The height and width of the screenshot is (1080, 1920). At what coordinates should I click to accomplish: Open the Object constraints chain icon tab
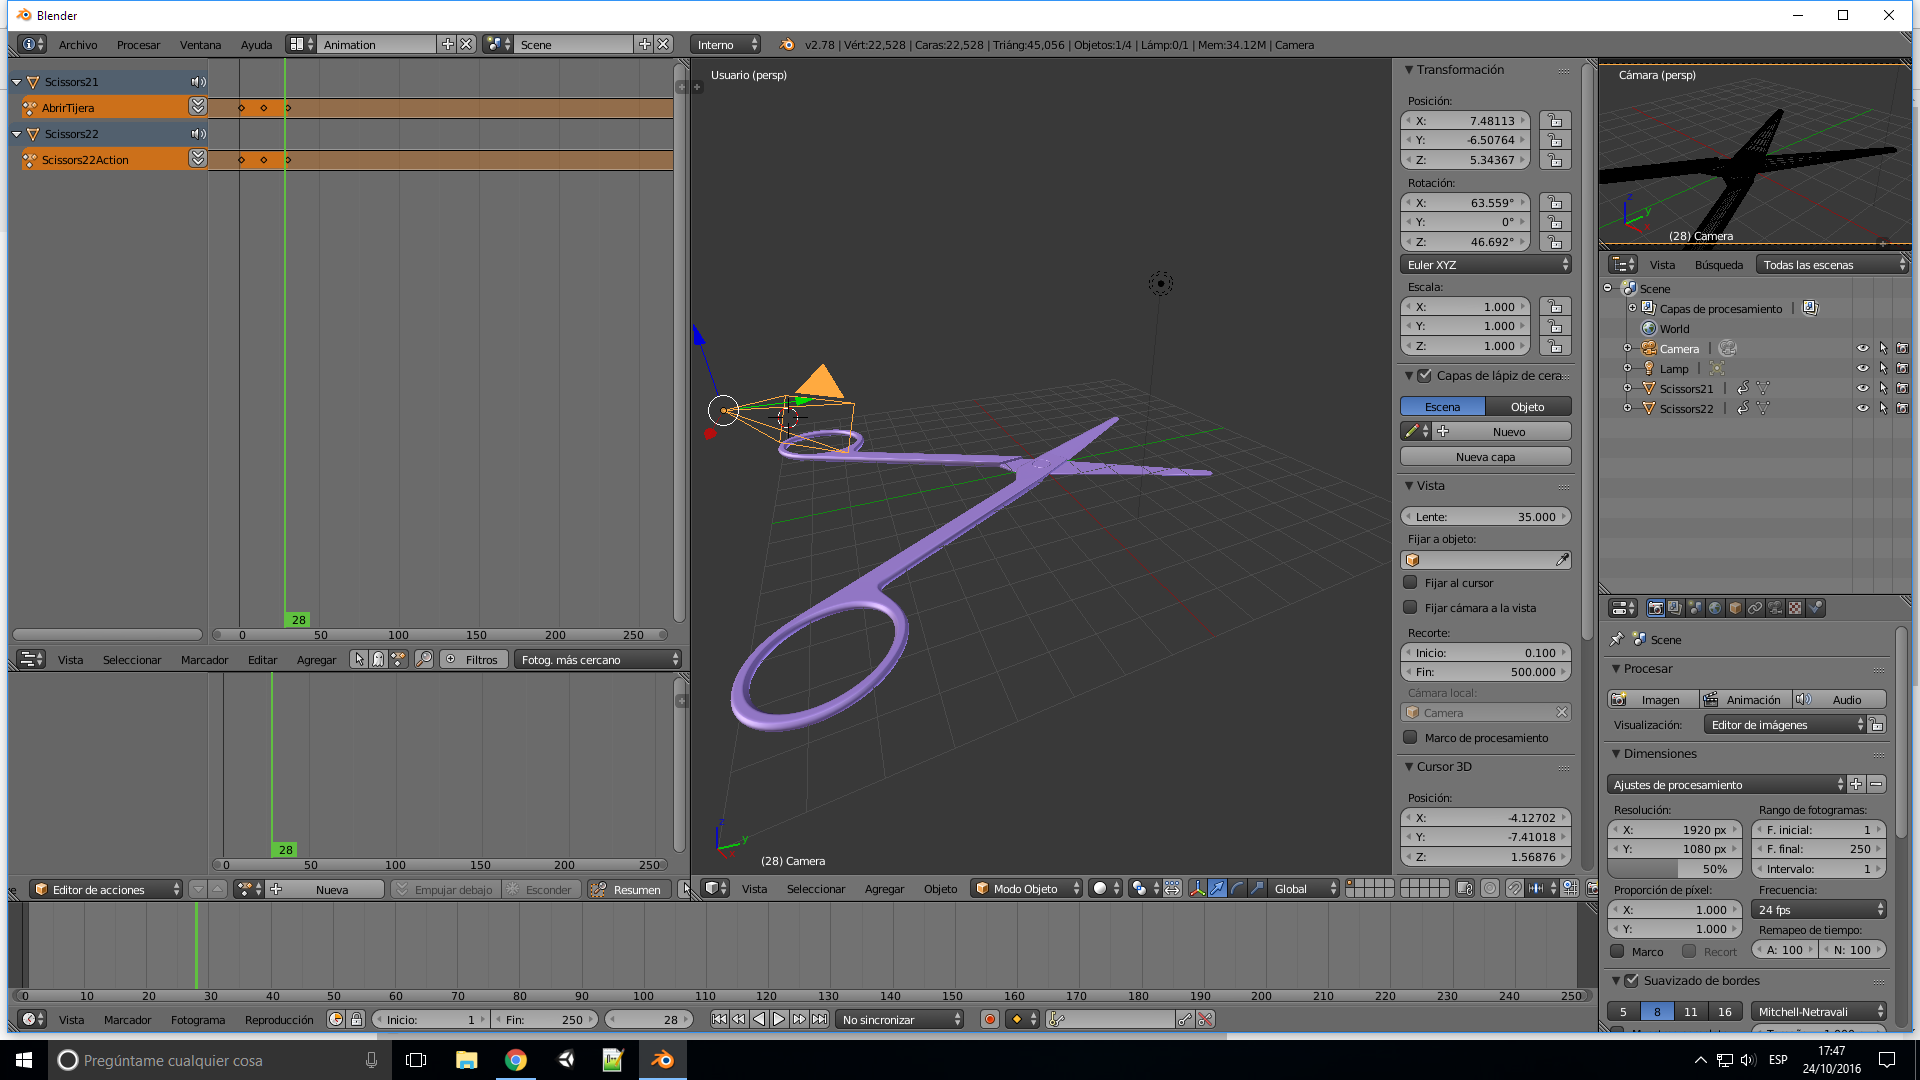[1755, 608]
